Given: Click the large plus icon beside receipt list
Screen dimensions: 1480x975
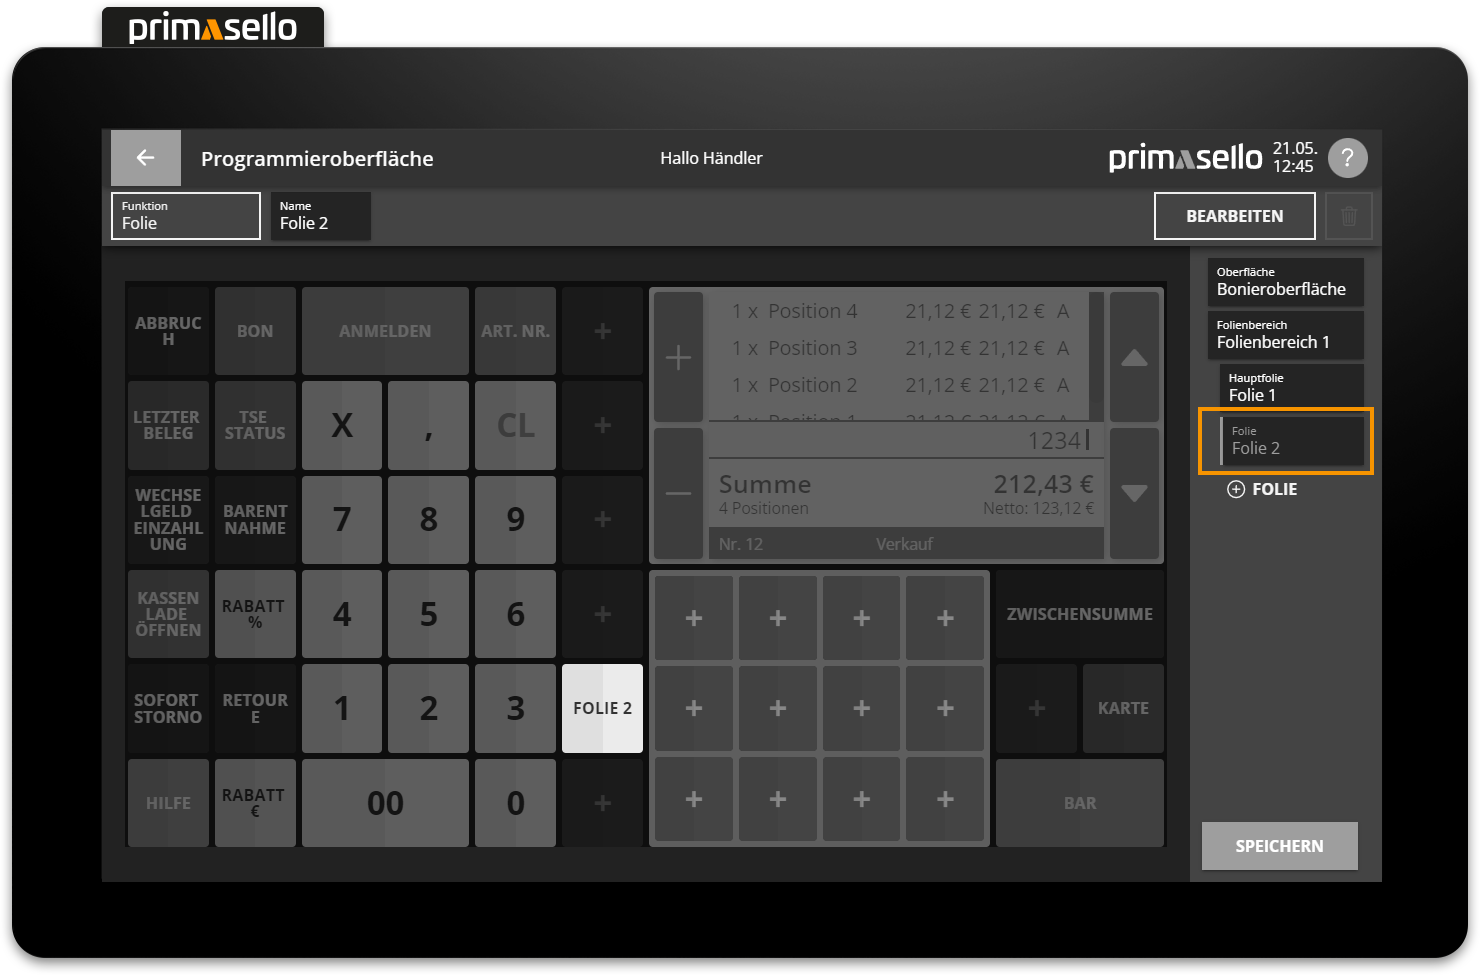Looking at the screenshot, I should click(x=678, y=357).
